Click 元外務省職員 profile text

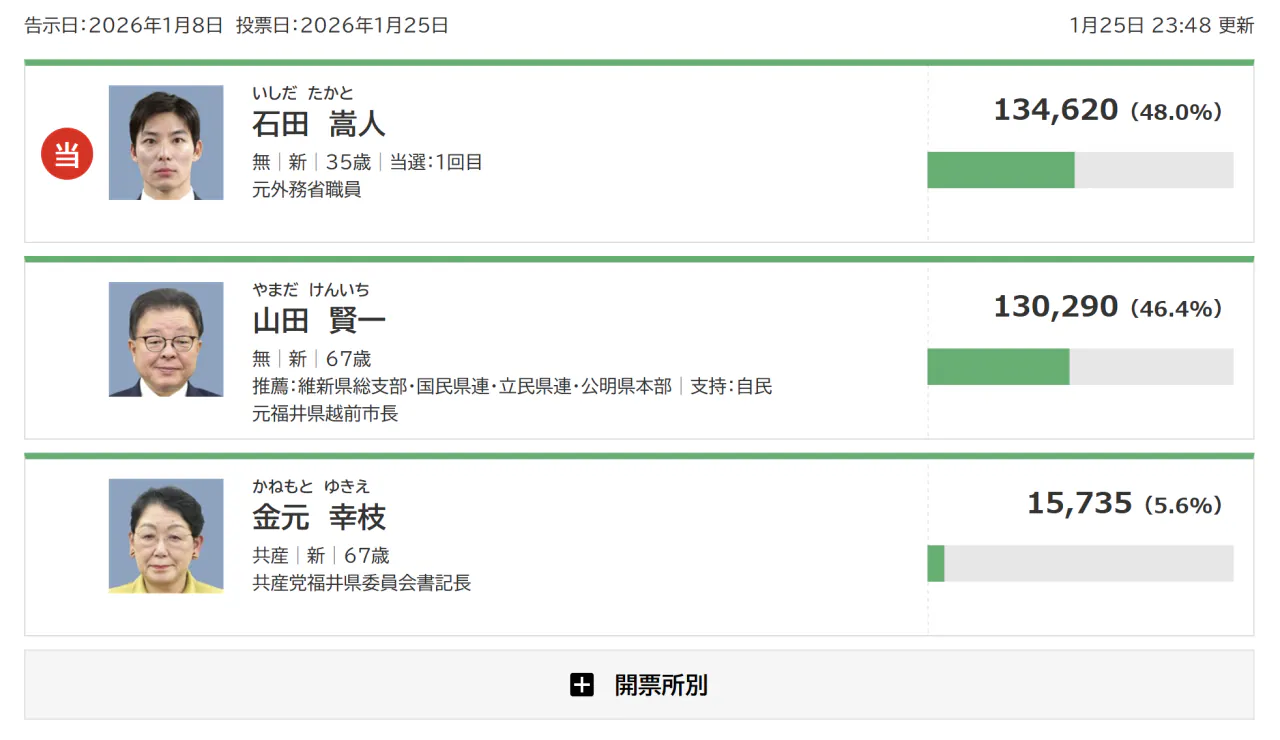point(306,189)
